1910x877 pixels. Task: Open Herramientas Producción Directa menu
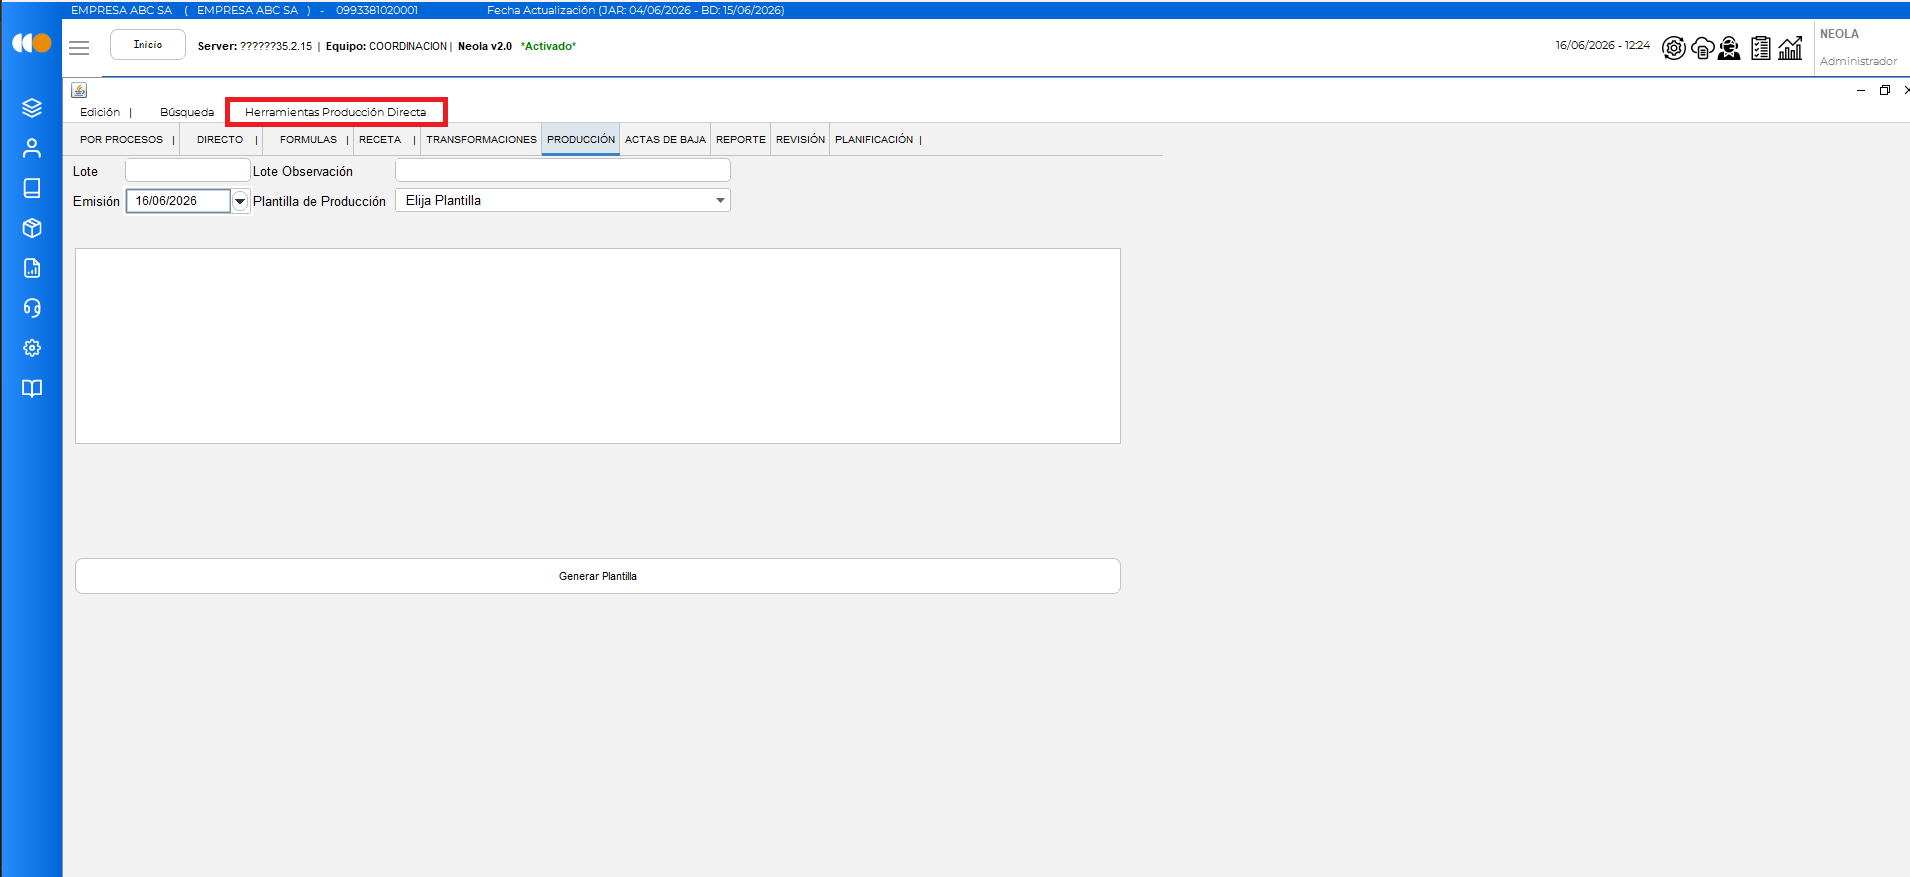click(335, 112)
